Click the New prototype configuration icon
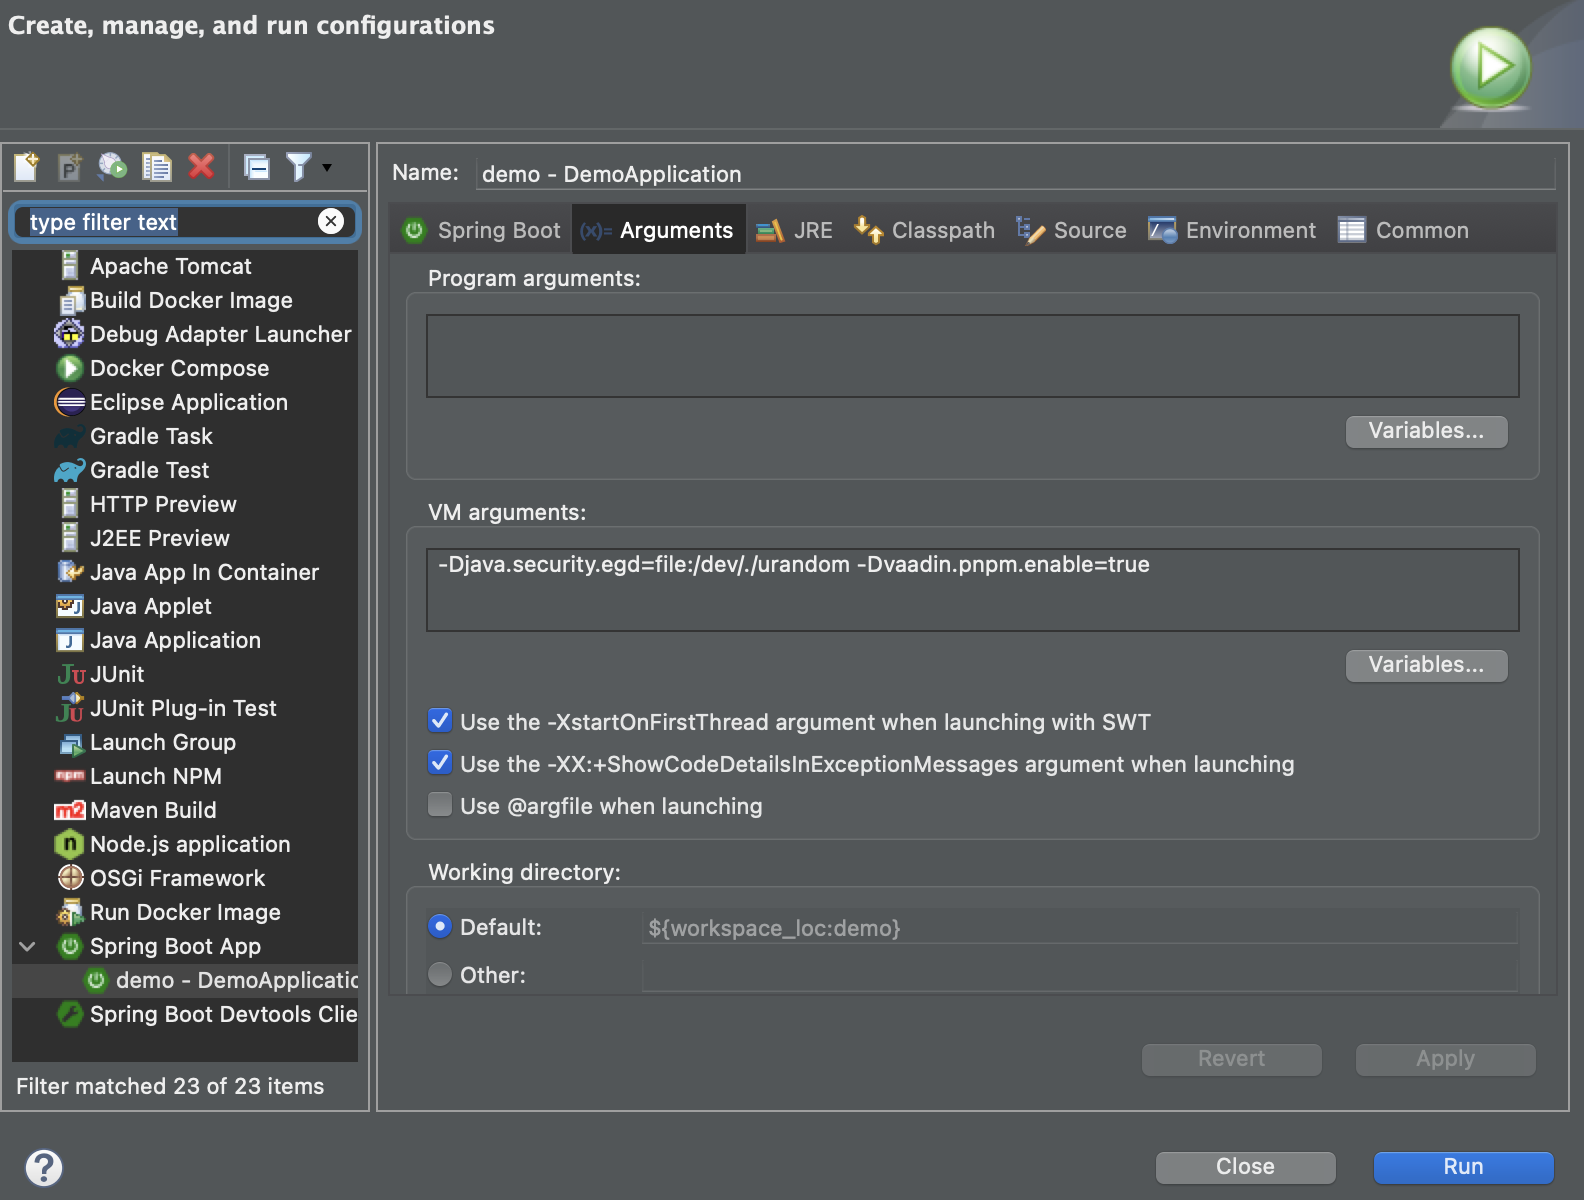Screen dimensions: 1584x1200 point(69,166)
